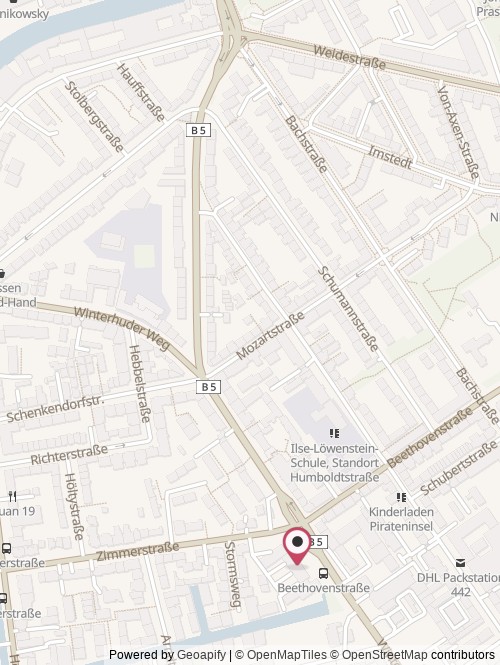Click the Mozartstraße street label
Viewport: 500px width, 665px height.
coord(270,335)
